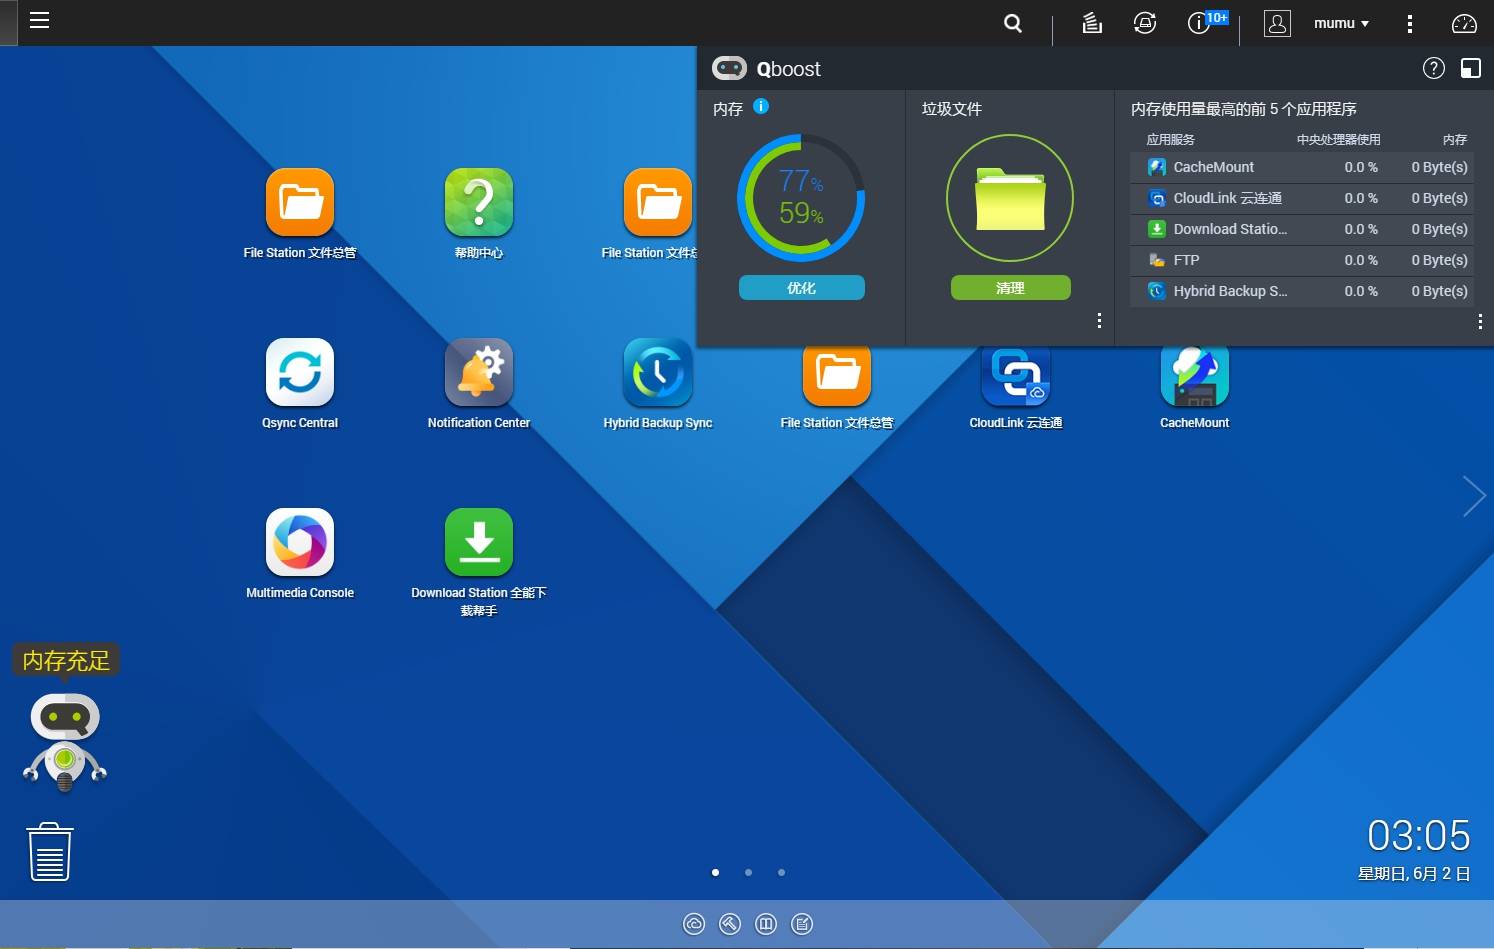
Task: Click the 59% memory value
Action: 801,213
